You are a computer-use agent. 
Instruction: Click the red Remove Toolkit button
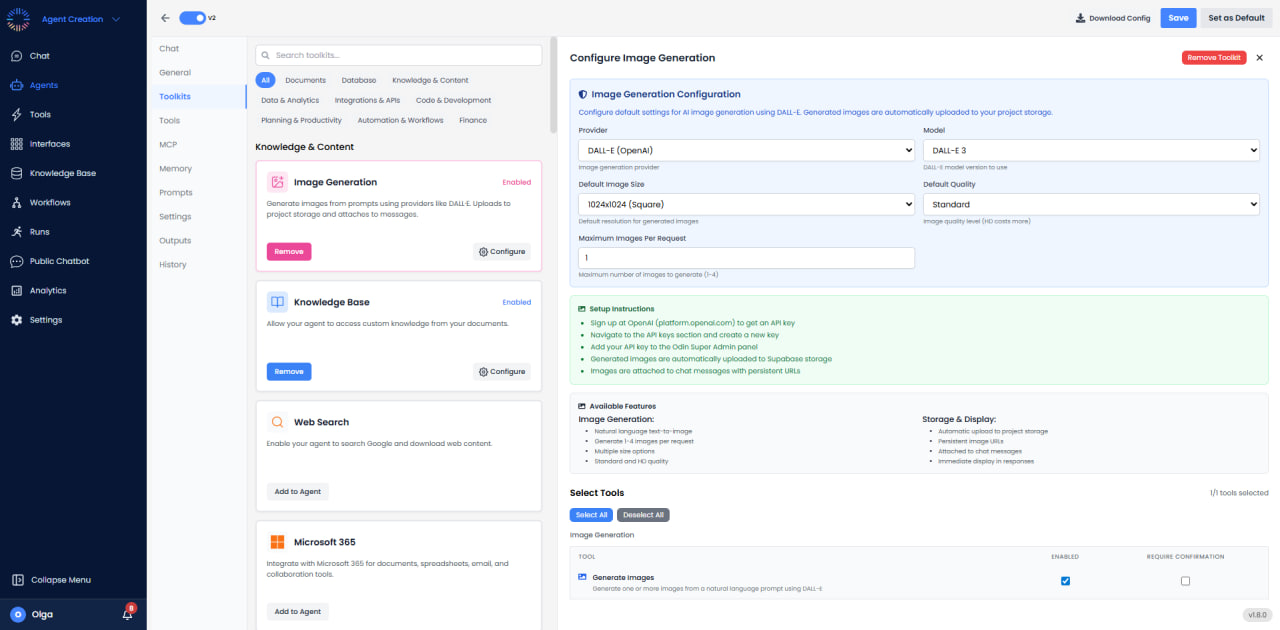pyautogui.click(x=1214, y=58)
